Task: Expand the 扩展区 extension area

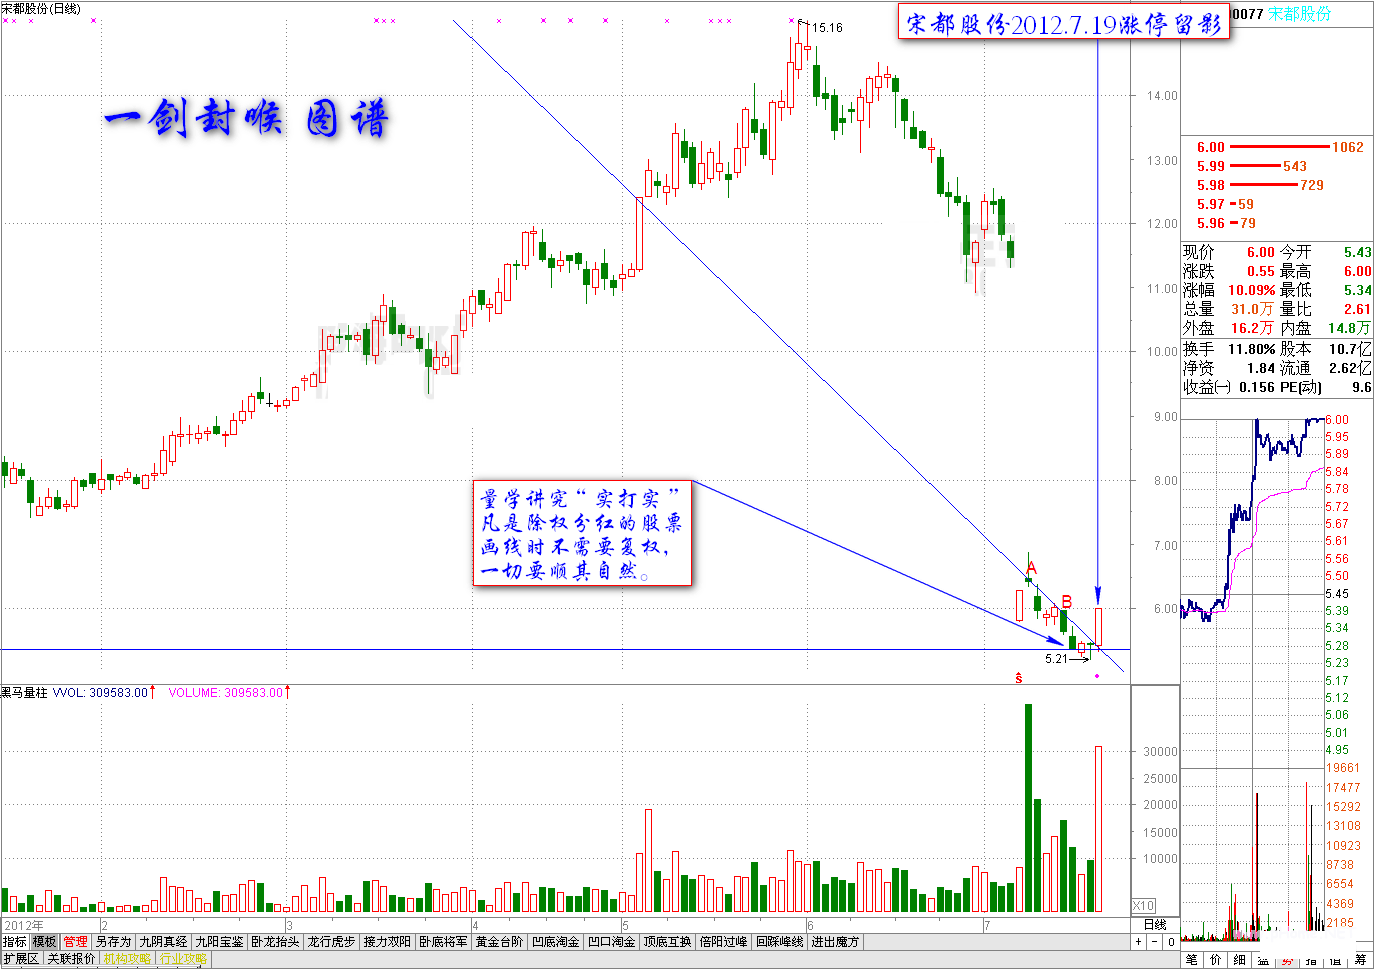Action: 21,959
